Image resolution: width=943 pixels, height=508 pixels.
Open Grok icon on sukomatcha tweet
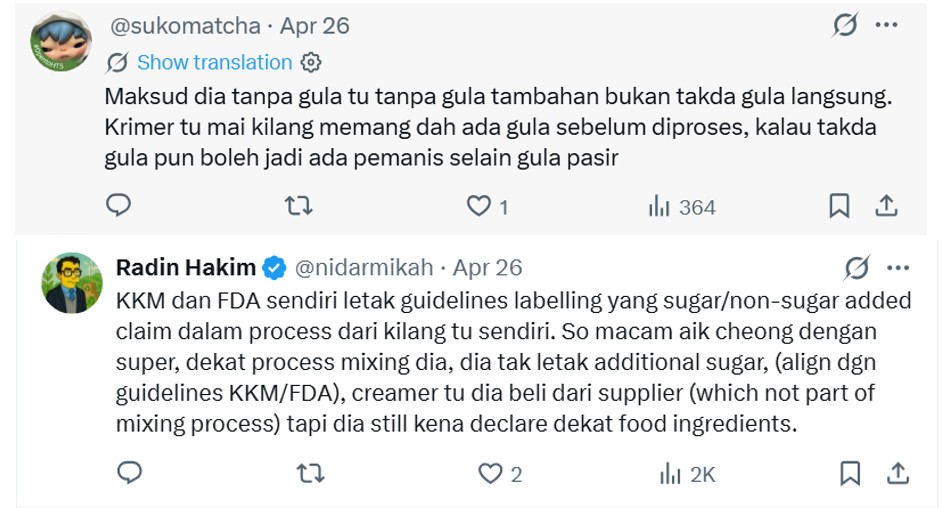coord(845,26)
